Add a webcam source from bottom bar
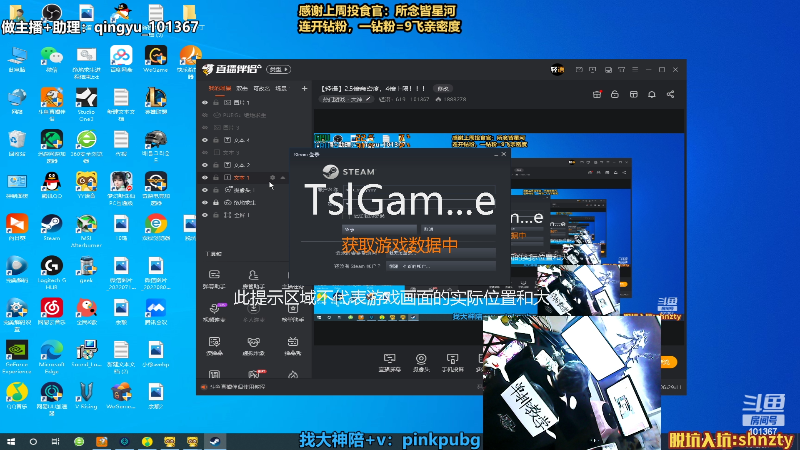The image size is (800, 450). [x=421, y=362]
